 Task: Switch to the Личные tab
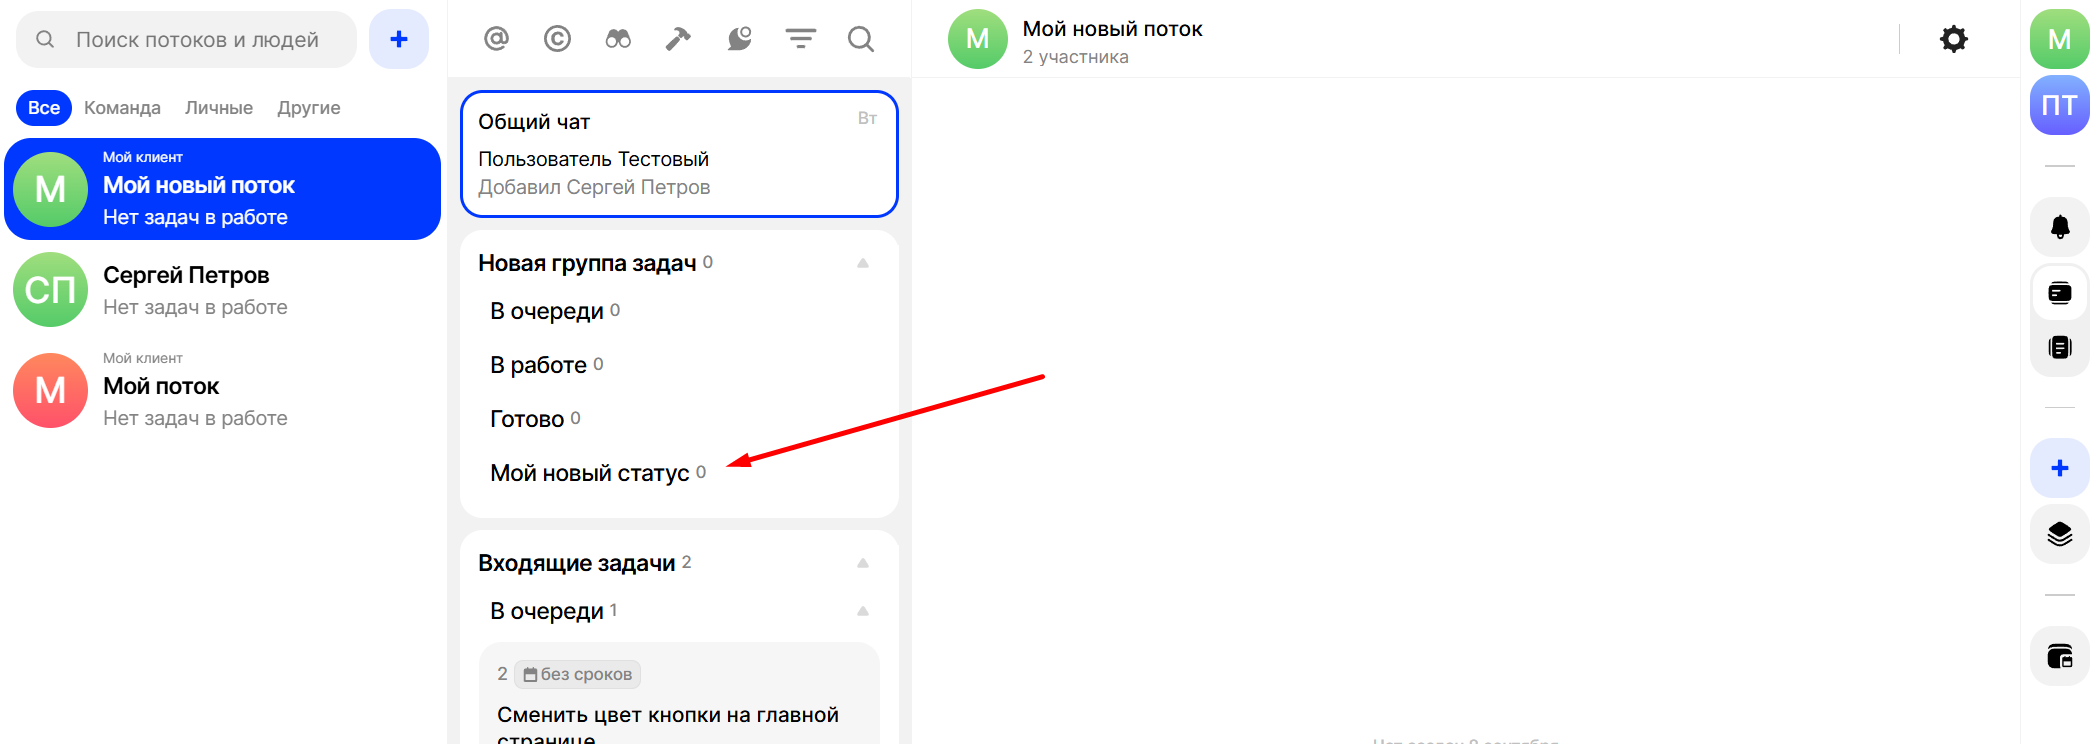218,108
